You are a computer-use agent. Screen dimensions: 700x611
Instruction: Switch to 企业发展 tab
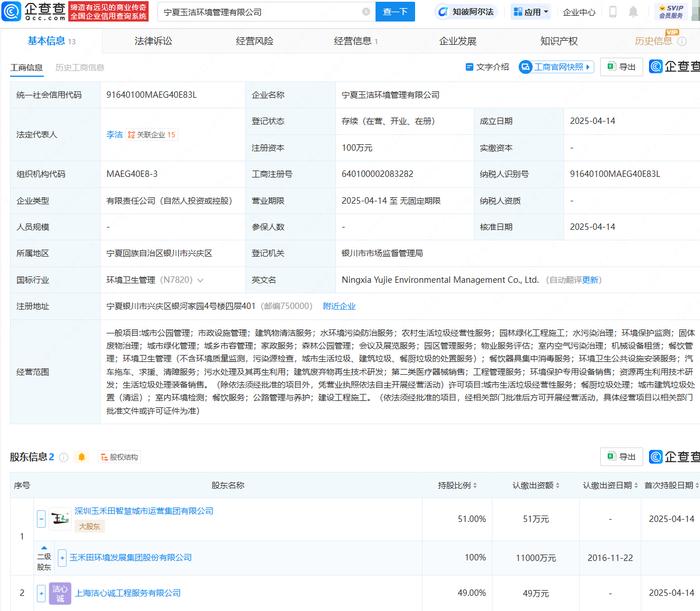click(458, 41)
